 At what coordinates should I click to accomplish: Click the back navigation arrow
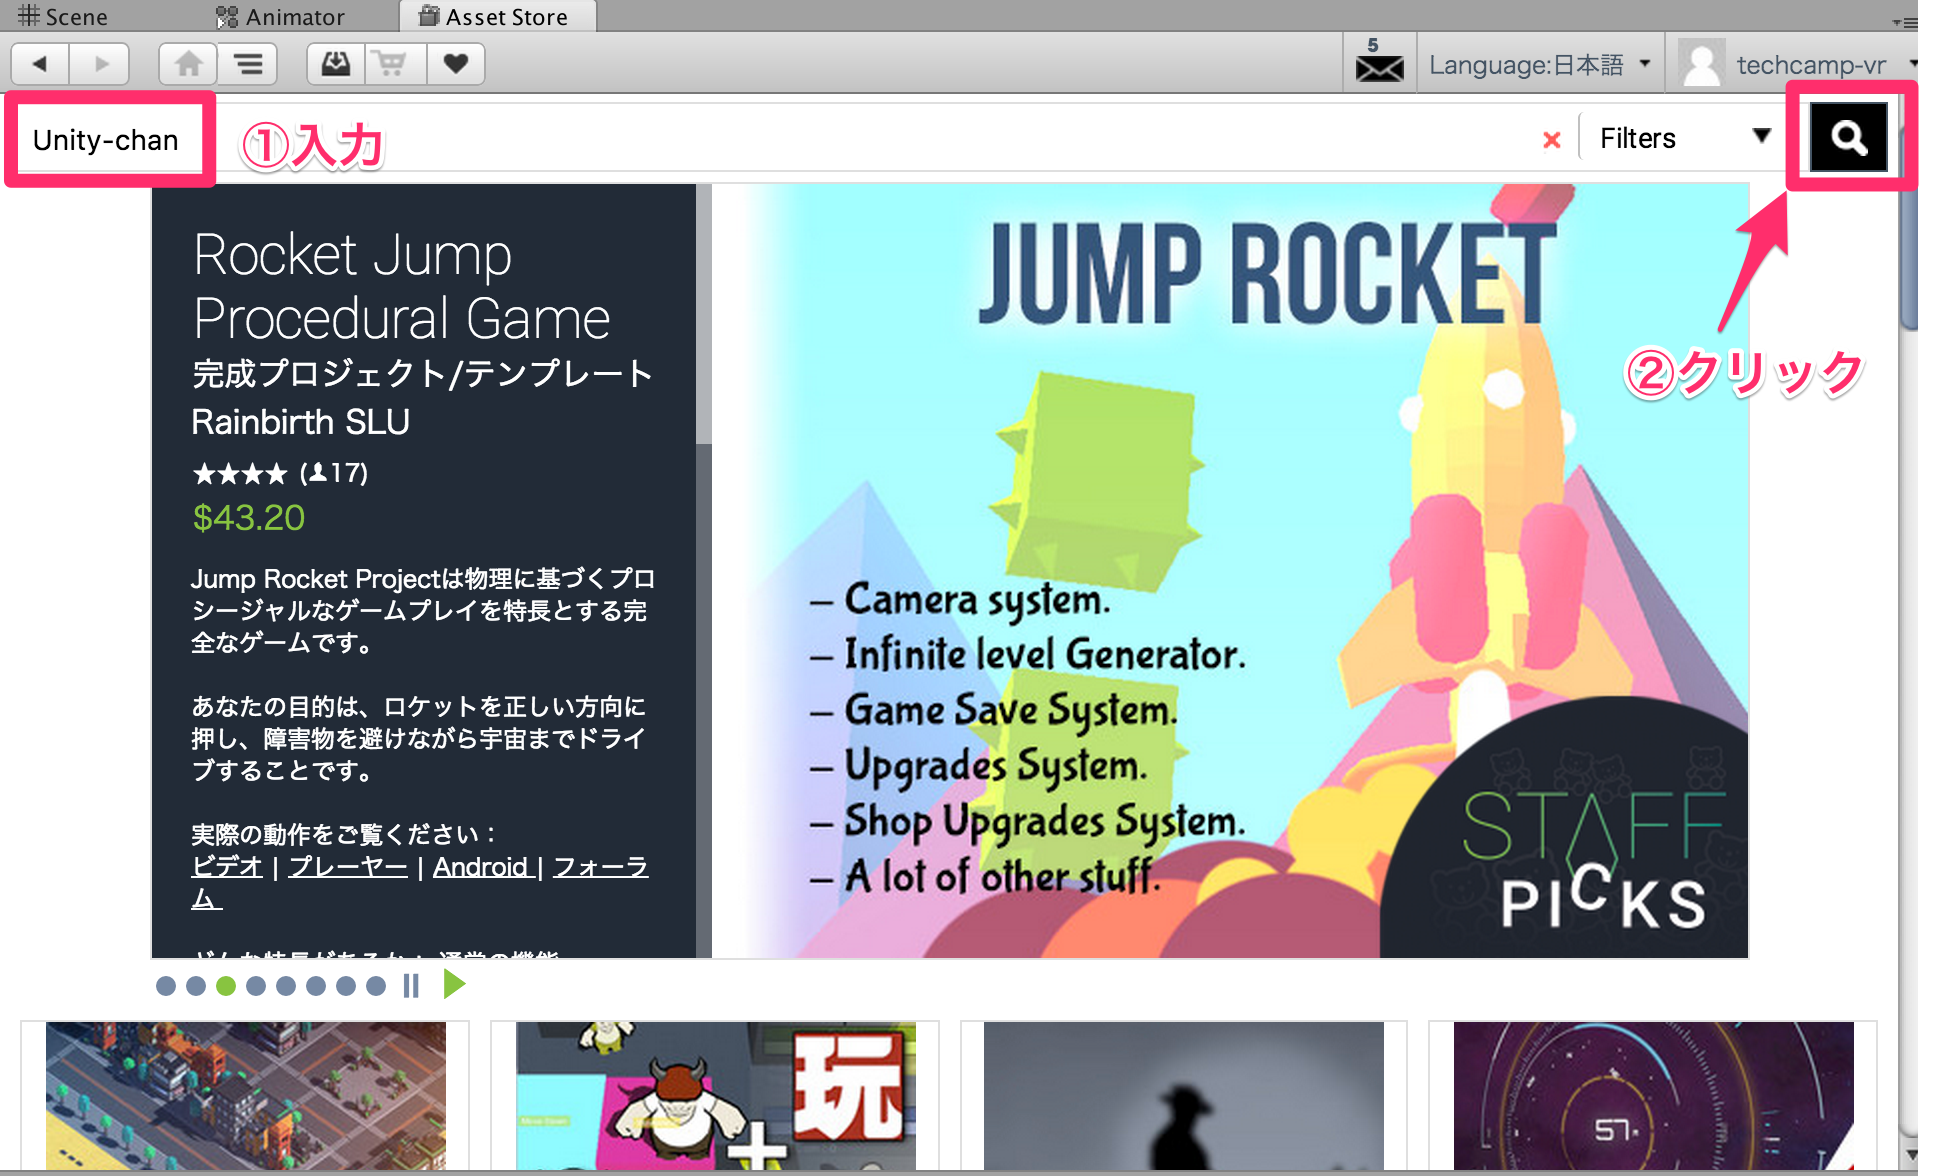click(40, 64)
